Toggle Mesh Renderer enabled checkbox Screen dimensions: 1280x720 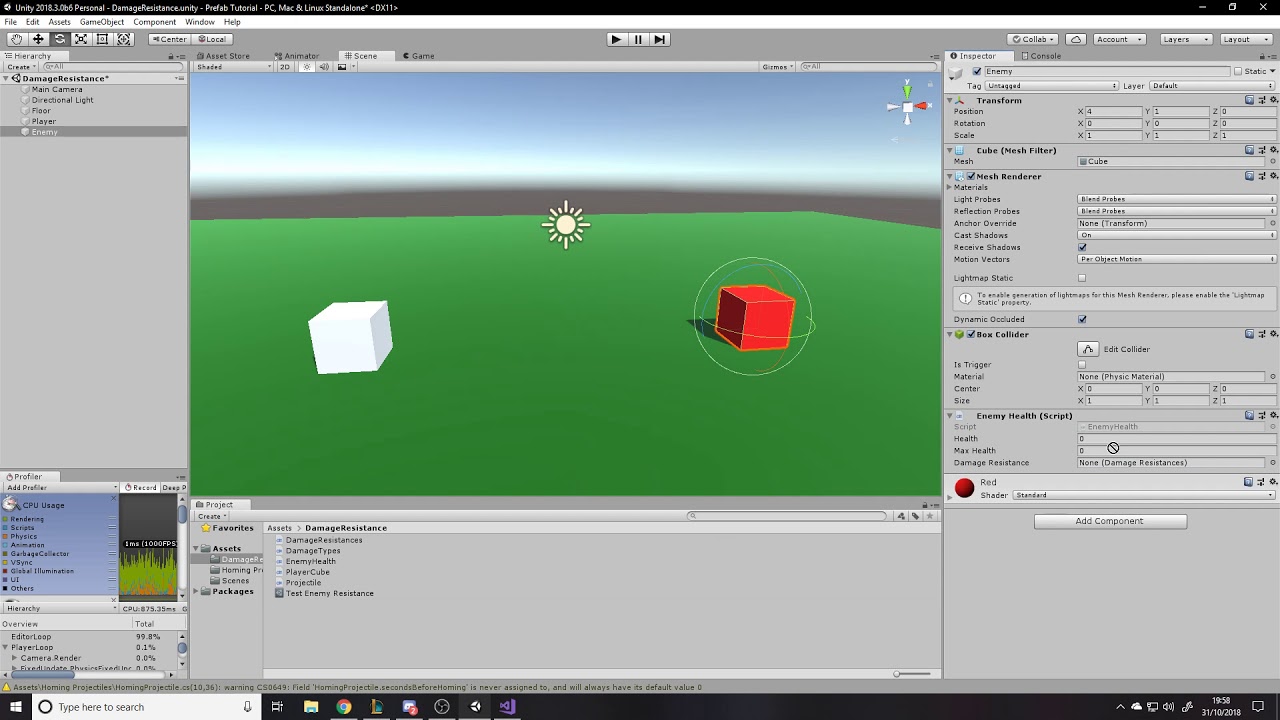click(x=971, y=176)
